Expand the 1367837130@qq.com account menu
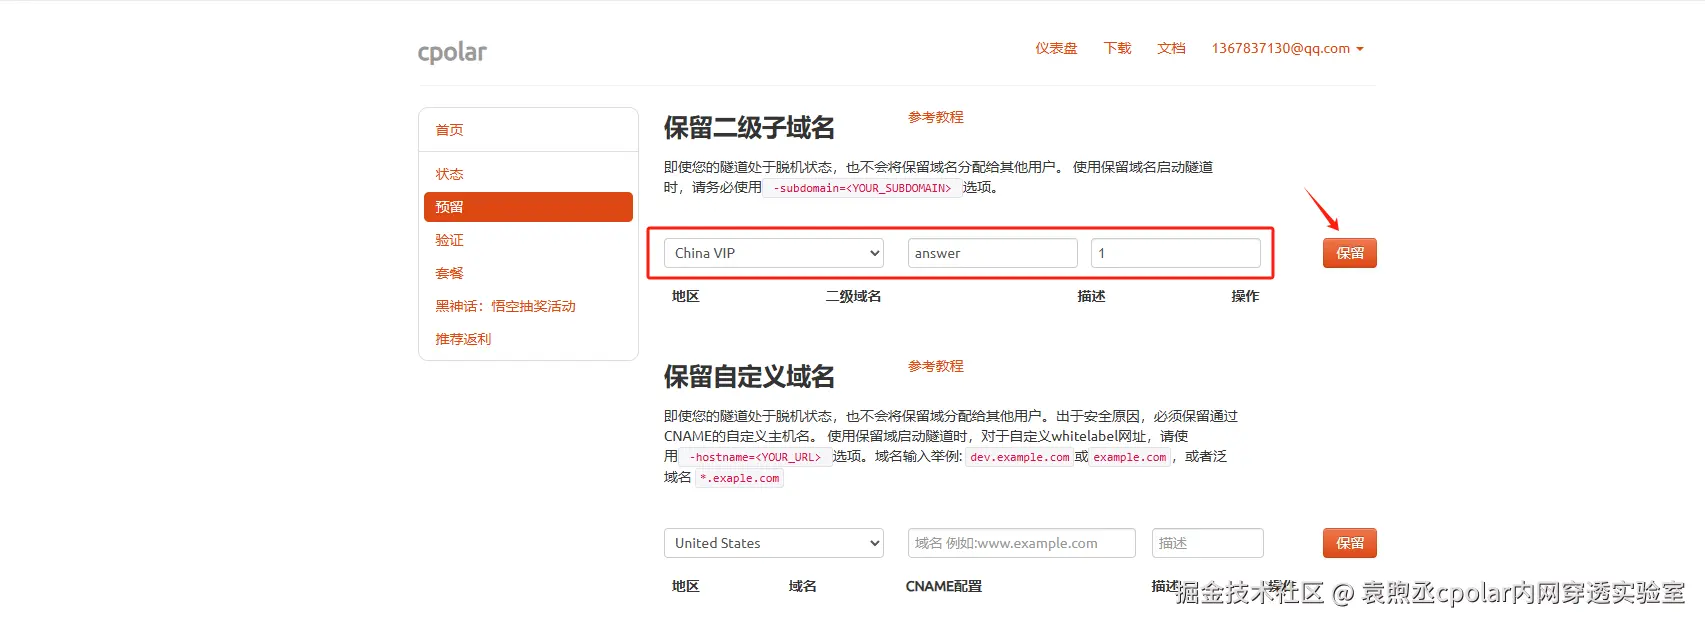Screen dimensions: 1705x627 pos(1287,48)
